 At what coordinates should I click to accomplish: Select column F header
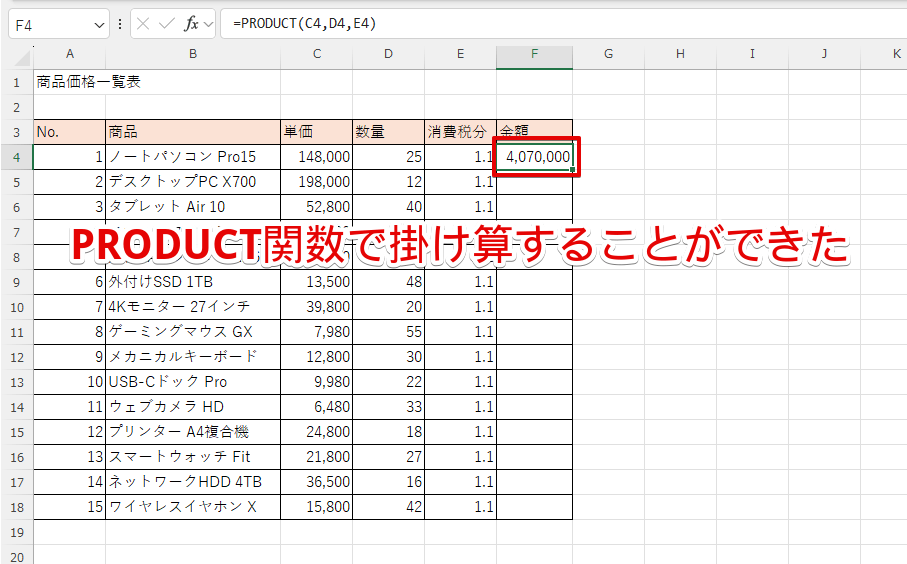(534, 54)
